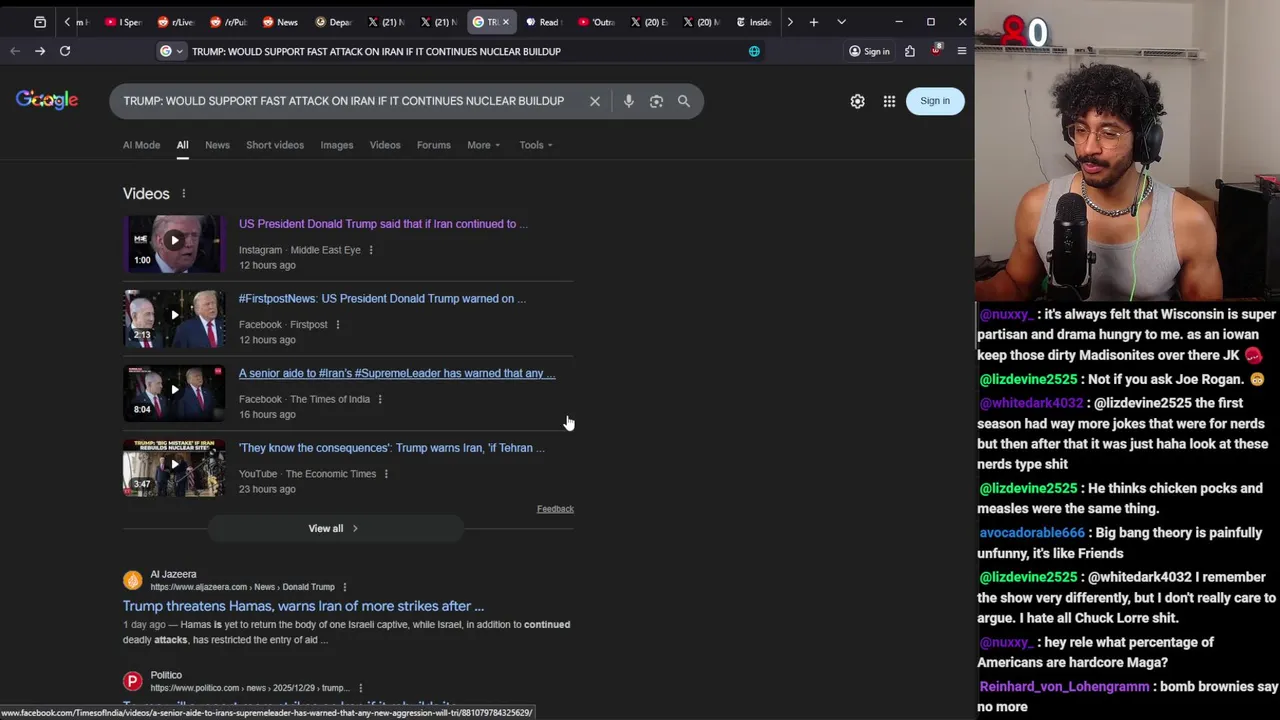Open the browser extensions puzzle icon

910,51
